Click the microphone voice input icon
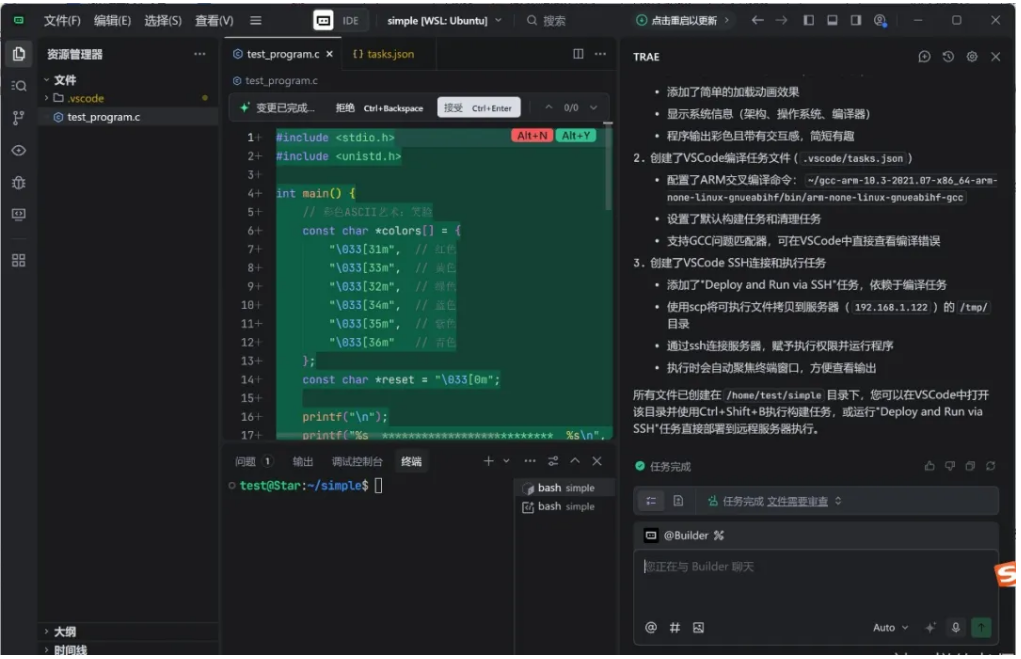 click(x=956, y=627)
